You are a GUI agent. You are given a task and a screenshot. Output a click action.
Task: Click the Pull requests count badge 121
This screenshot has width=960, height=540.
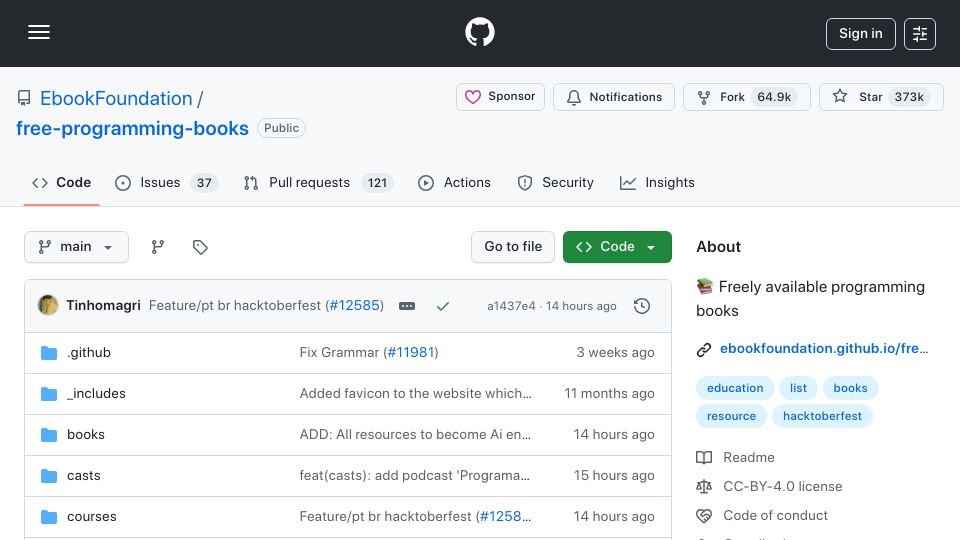377,182
